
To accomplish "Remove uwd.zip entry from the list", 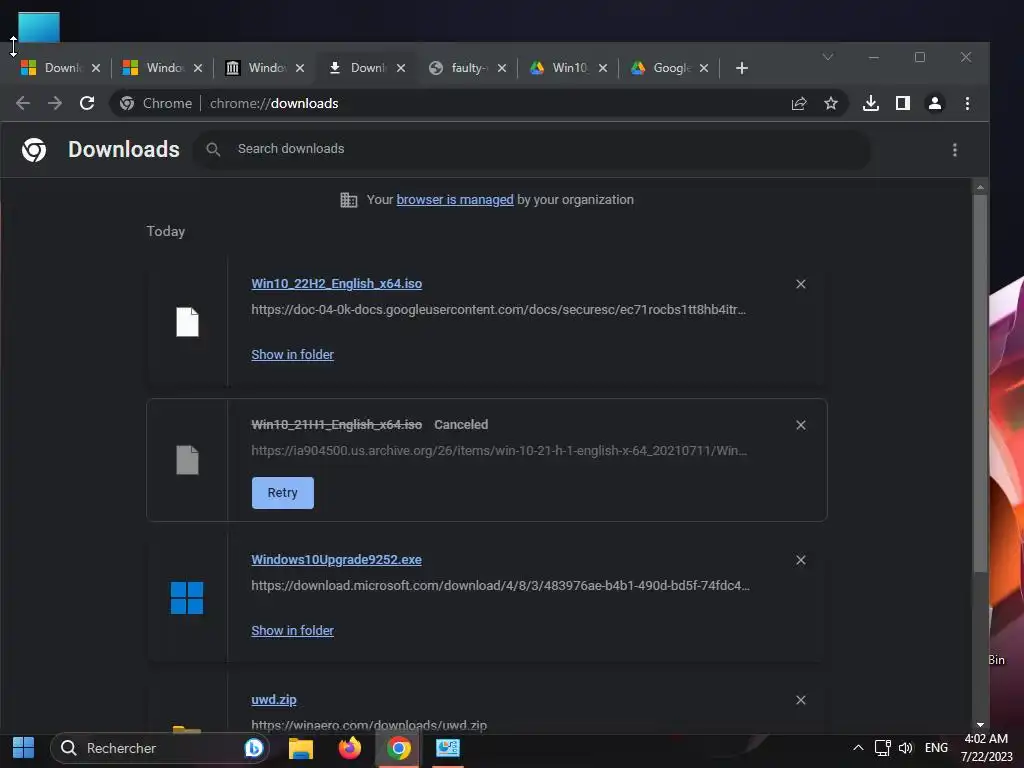I will coord(801,700).
